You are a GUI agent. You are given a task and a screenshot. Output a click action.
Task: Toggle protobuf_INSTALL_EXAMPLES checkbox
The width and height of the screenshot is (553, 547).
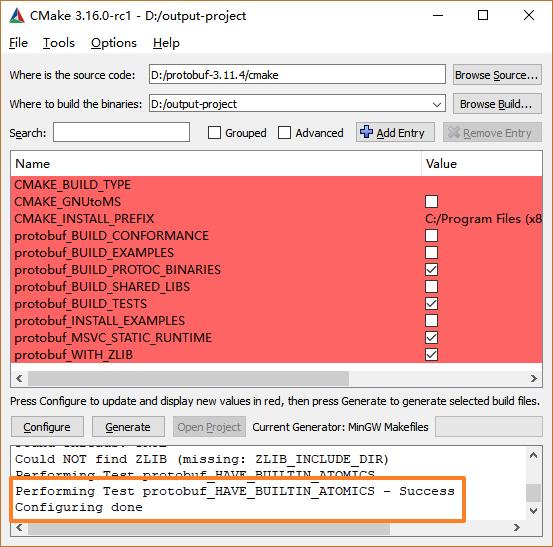tap(431, 321)
